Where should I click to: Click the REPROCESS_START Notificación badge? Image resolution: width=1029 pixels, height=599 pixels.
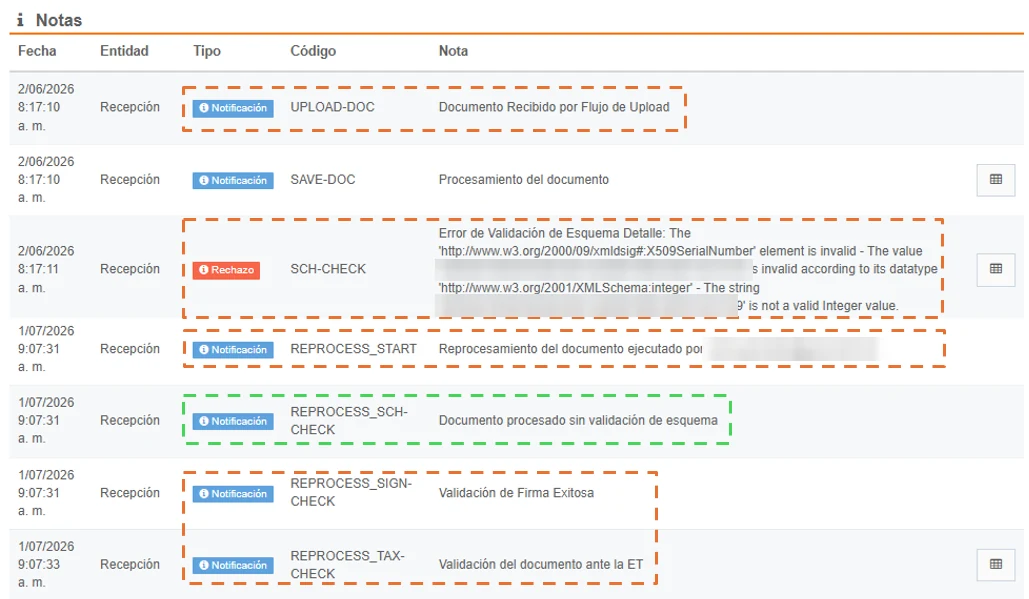point(233,350)
